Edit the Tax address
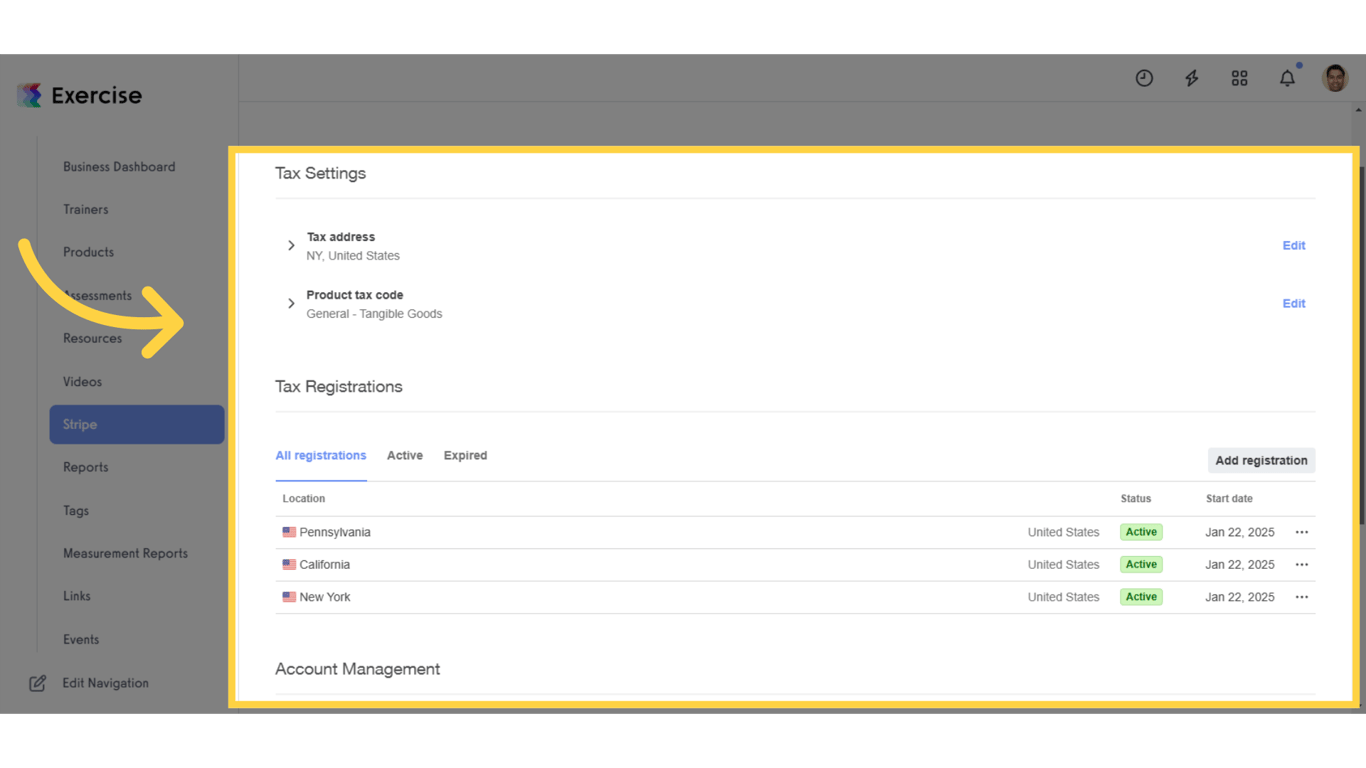 [1294, 245]
